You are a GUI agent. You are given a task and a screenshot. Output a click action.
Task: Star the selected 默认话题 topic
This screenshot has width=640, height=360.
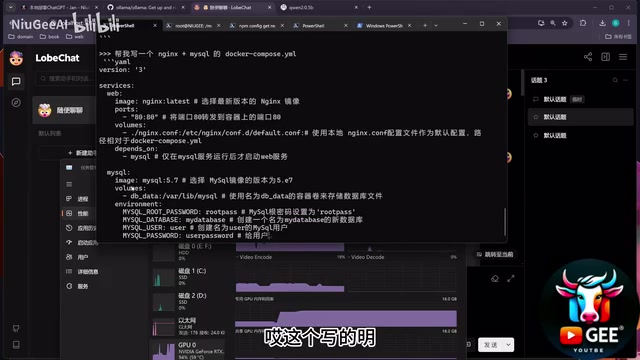536,117
